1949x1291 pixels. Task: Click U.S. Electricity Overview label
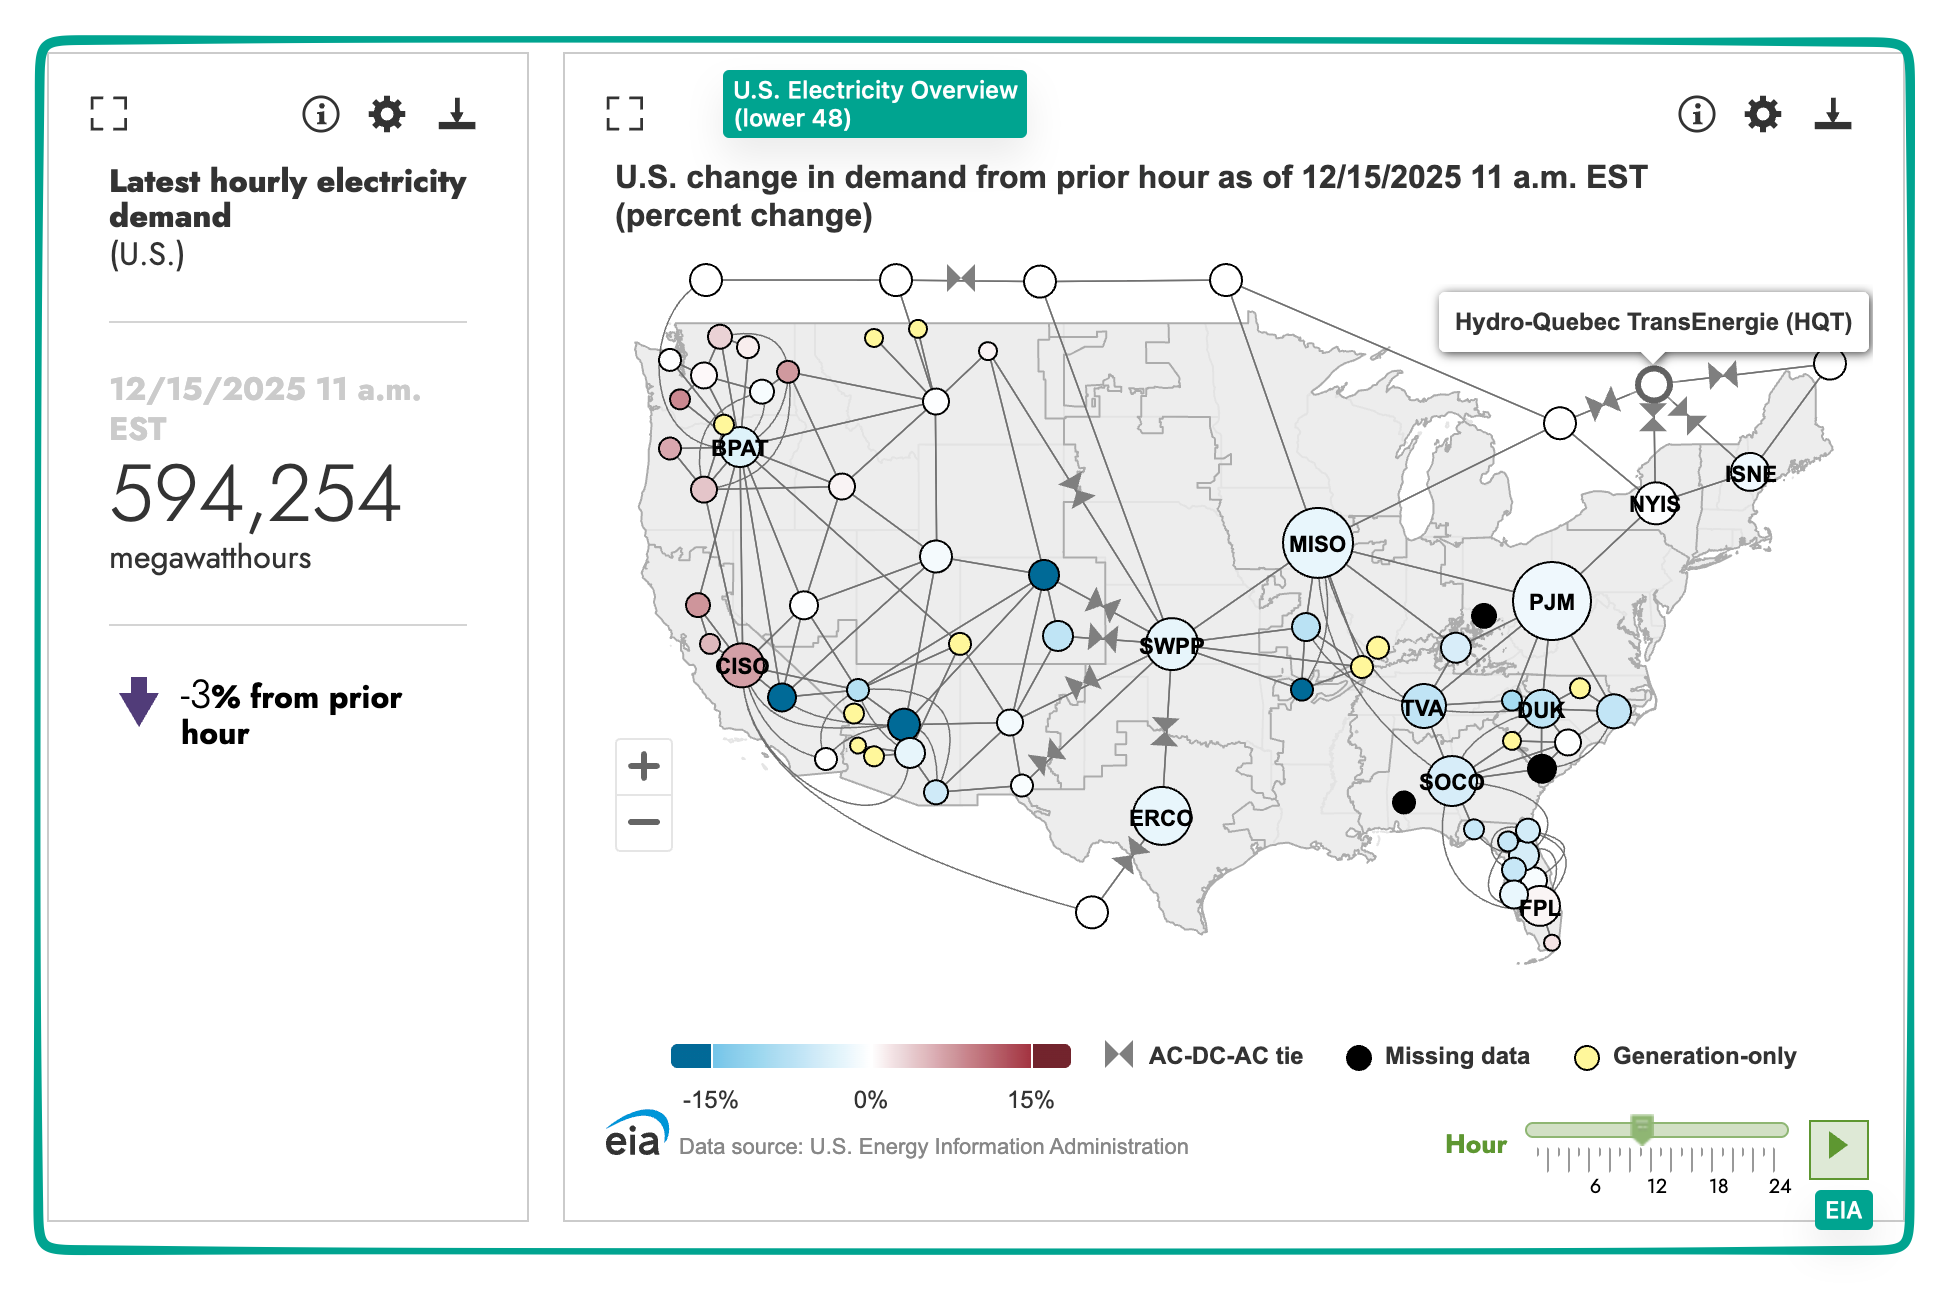pos(874,104)
